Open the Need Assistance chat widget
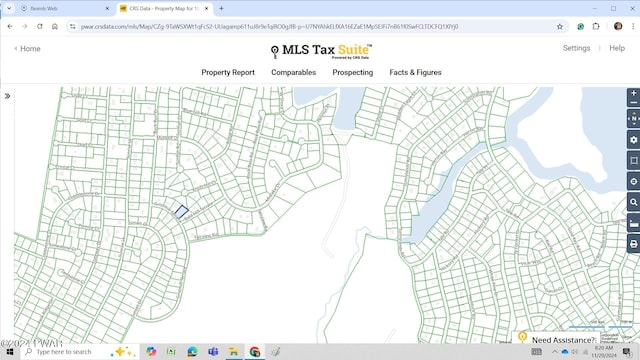Viewport: 640px width, 360px height. 557,339
